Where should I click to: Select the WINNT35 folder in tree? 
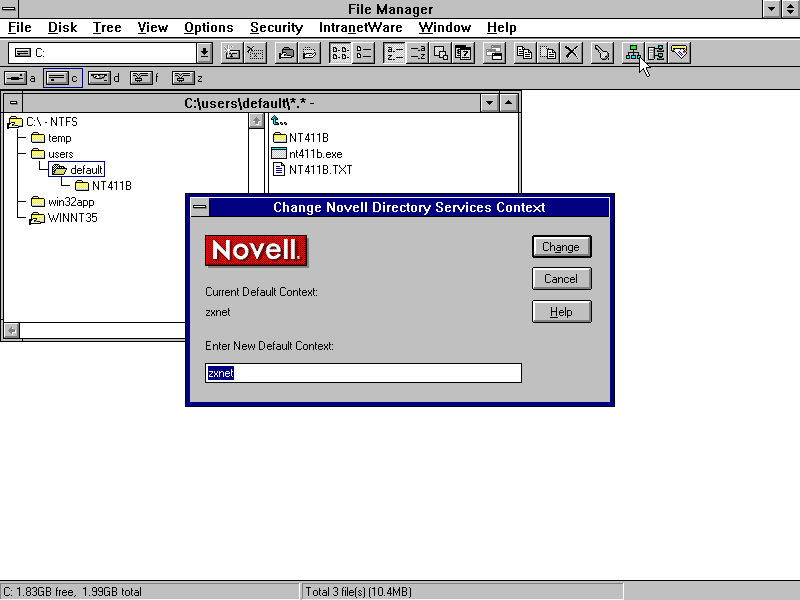pyautogui.click(x=63, y=218)
